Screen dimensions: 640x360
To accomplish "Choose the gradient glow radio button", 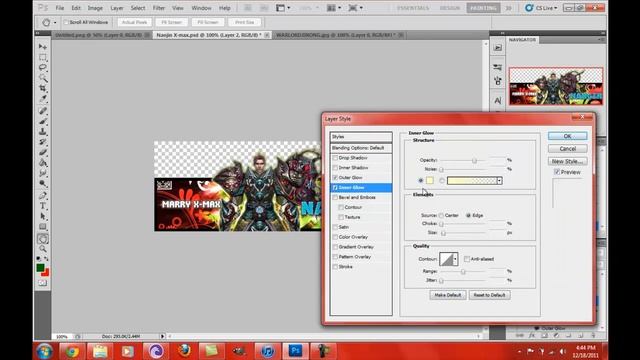I will click(x=442, y=180).
